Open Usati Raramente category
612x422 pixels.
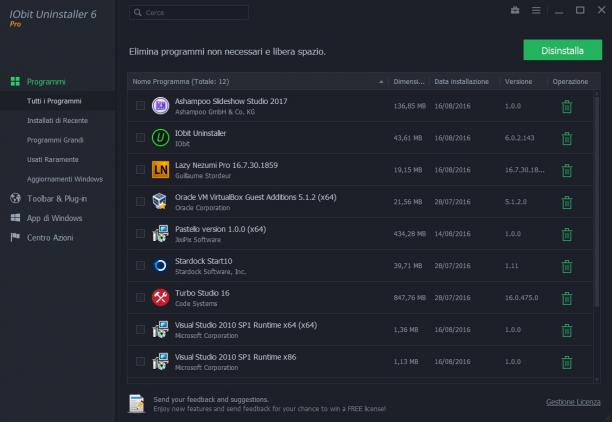click(53, 160)
